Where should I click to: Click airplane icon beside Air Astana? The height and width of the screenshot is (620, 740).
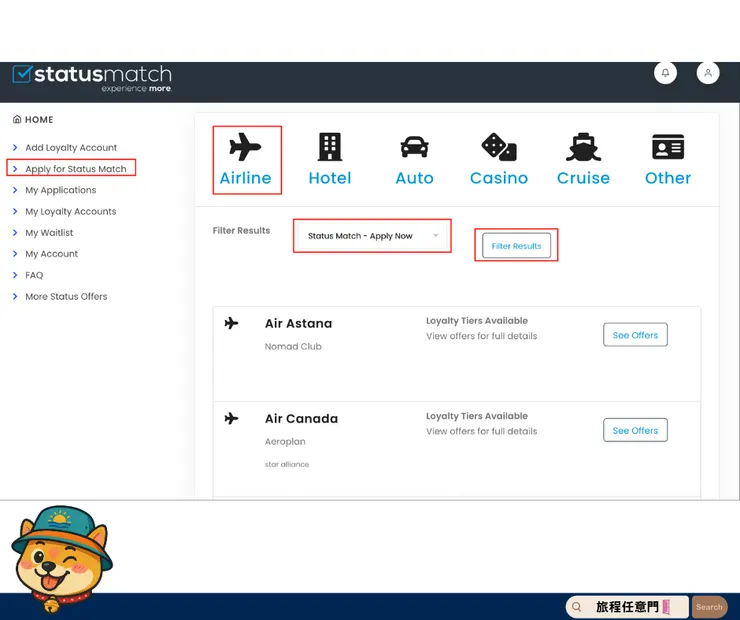[x=231, y=323]
